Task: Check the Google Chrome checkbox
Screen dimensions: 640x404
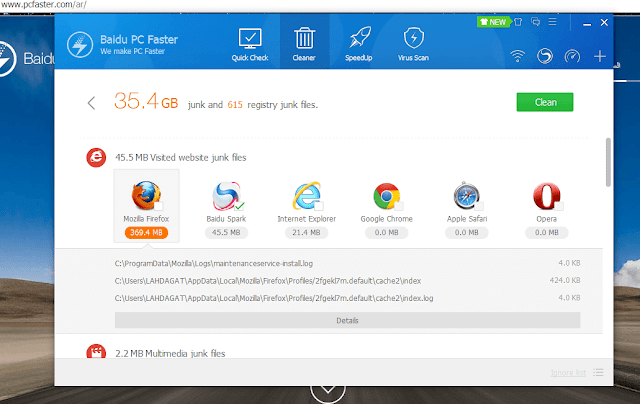Action: [x=399, y=206]
